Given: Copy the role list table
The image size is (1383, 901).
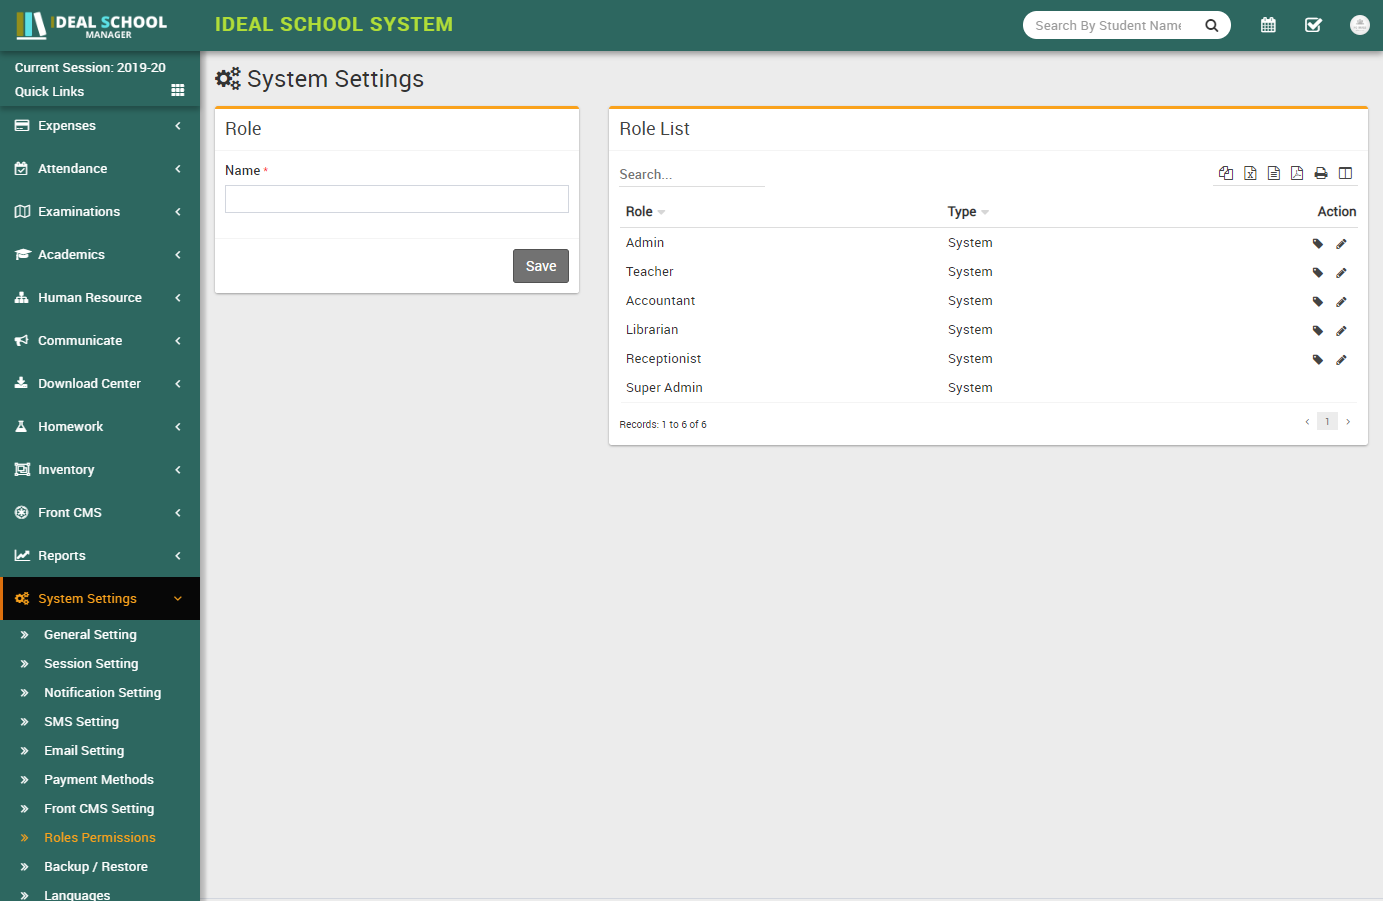Looking at the screenshot, I should coord(1226,173).
